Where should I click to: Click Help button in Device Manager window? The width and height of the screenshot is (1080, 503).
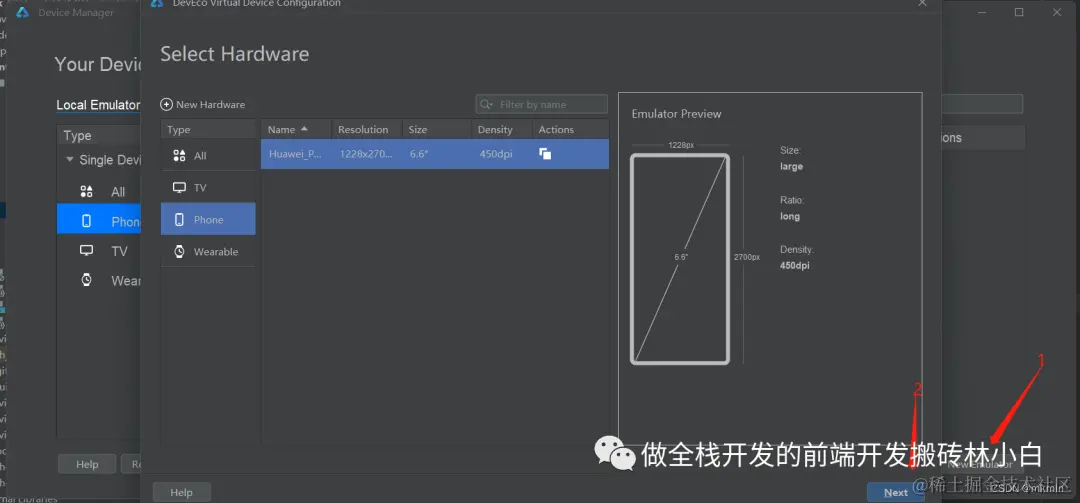point(87,464)
